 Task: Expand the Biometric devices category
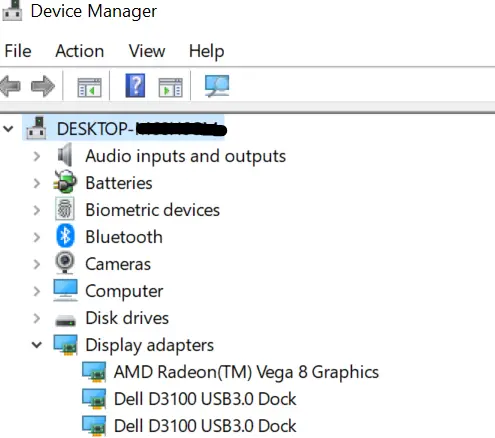tap(37, 210)
